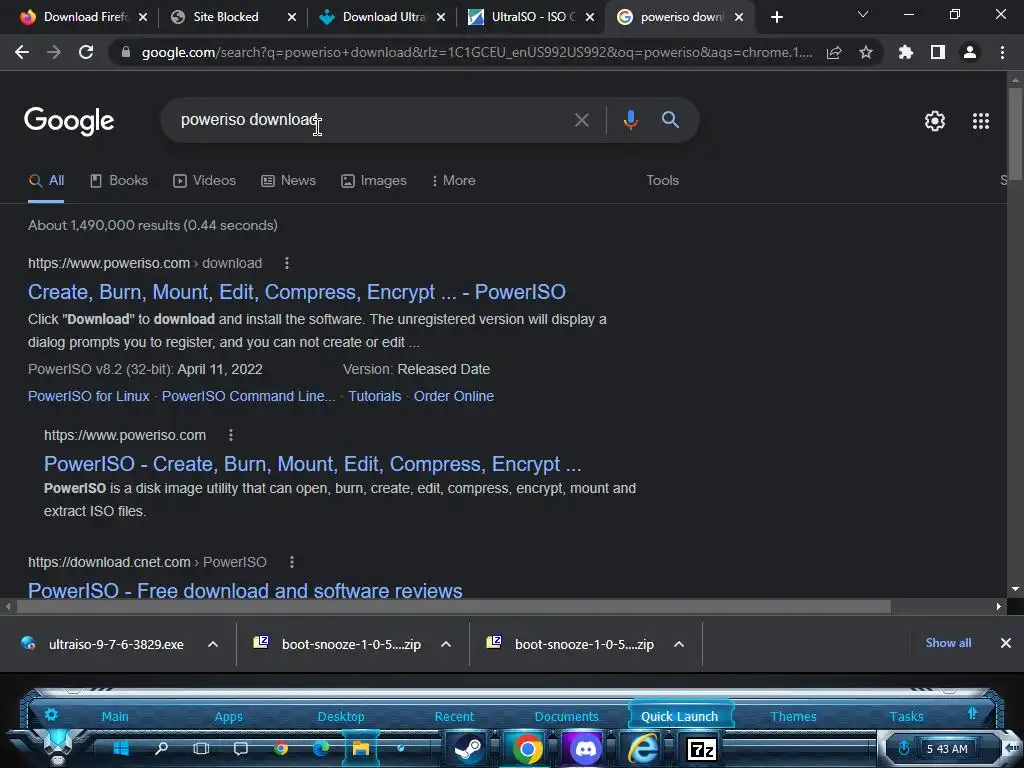The height and width of the screenshot is (768, 1024).
Task: Close the Site Blocked tab
Action: click(292, 17)
